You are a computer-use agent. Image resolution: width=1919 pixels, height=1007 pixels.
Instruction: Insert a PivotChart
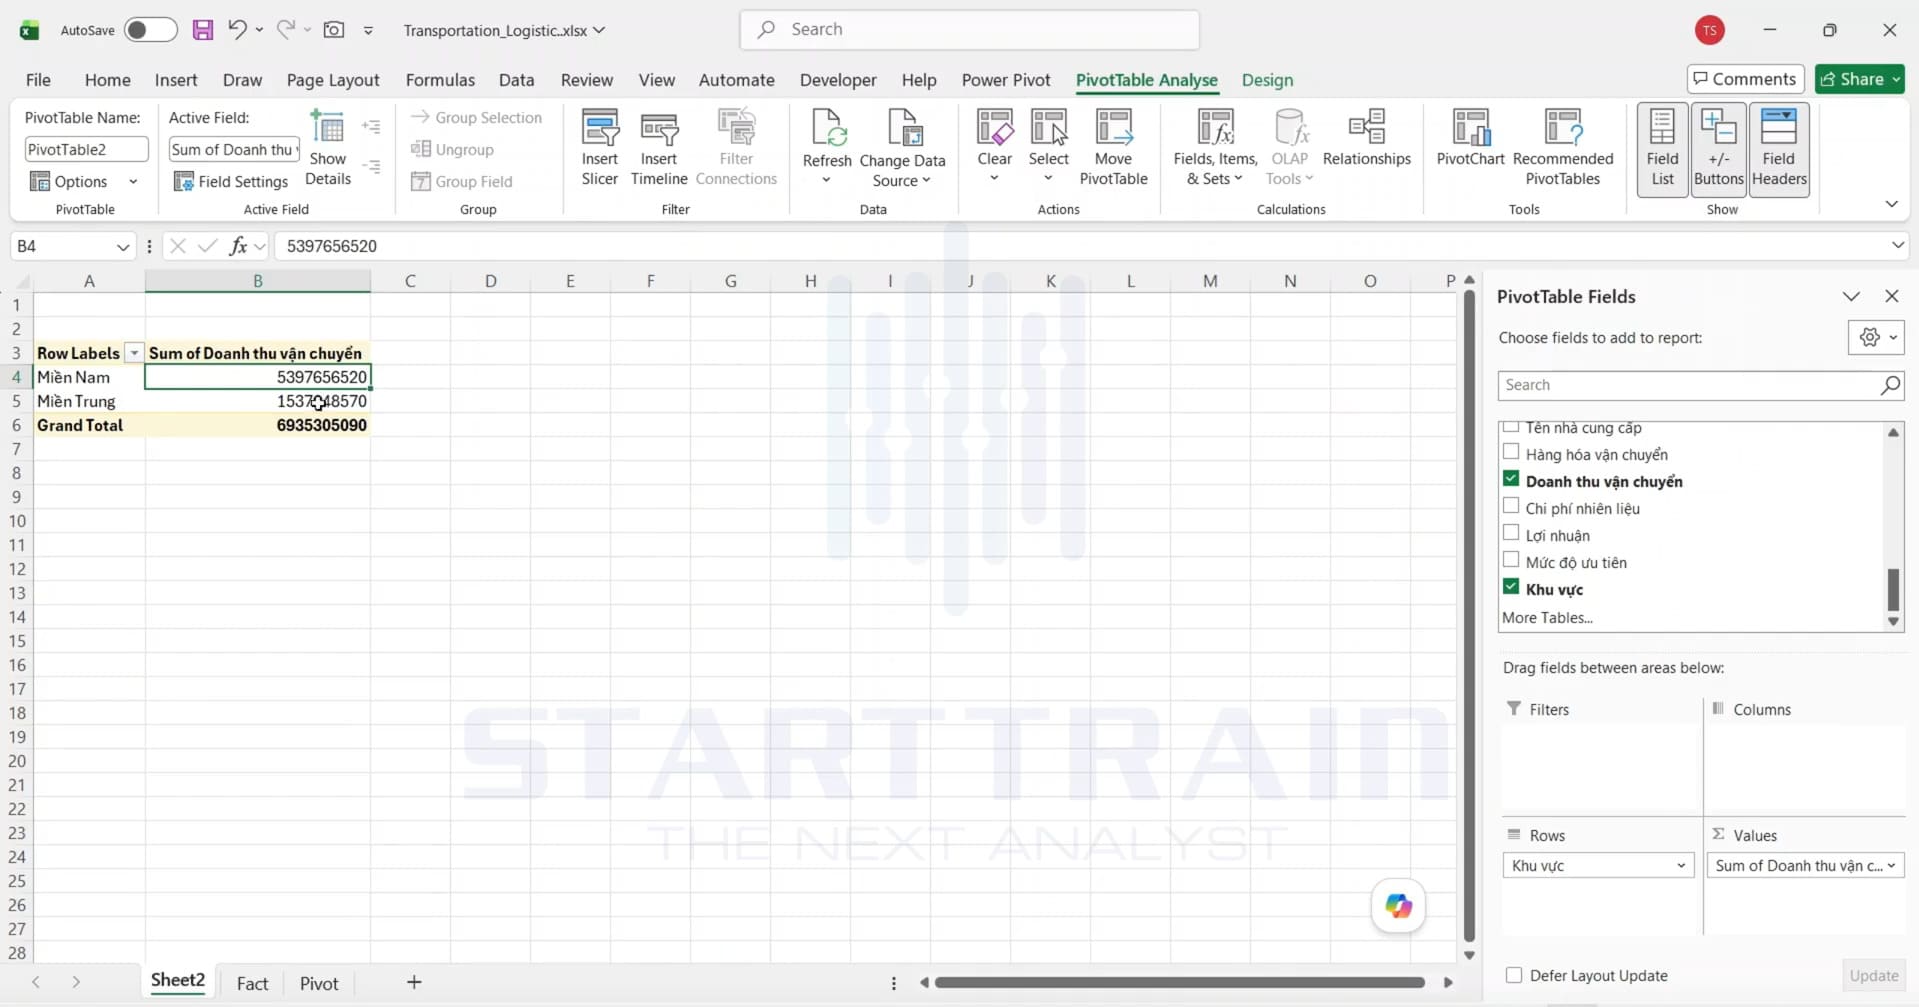point(1470,140)
